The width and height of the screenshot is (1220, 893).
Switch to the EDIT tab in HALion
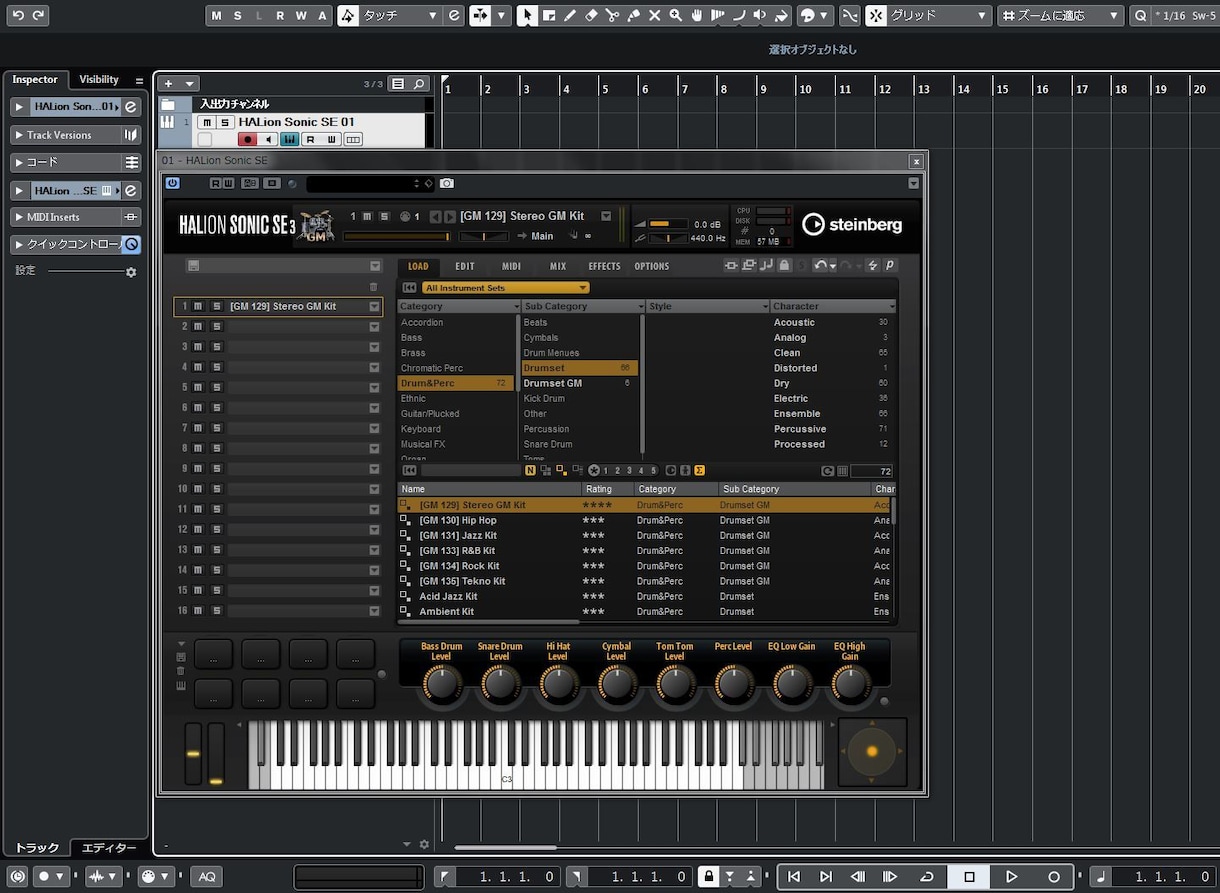[x=465, y=266]
